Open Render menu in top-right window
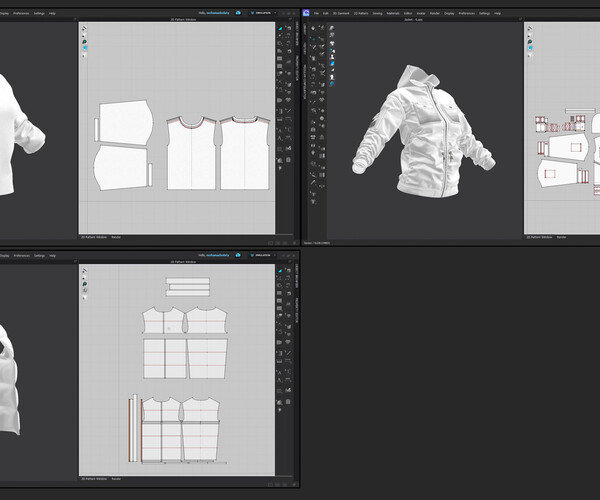The image size is (600, 500). [x=435, y=13]
